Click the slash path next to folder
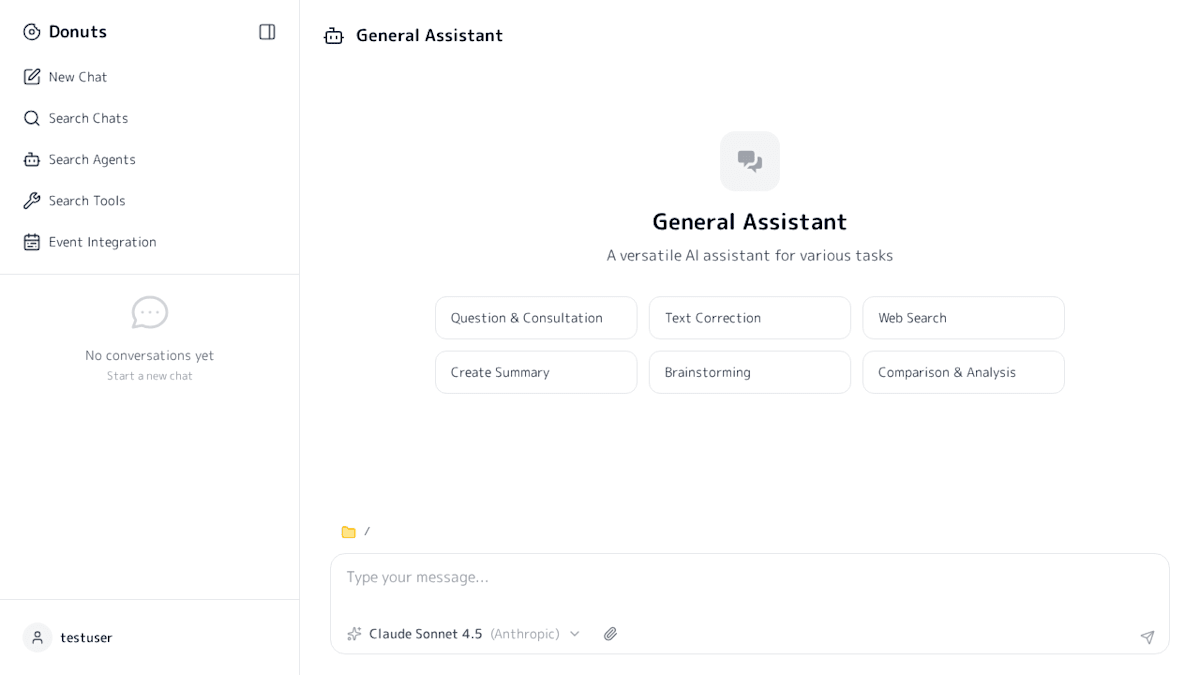 tap(367, 531)
